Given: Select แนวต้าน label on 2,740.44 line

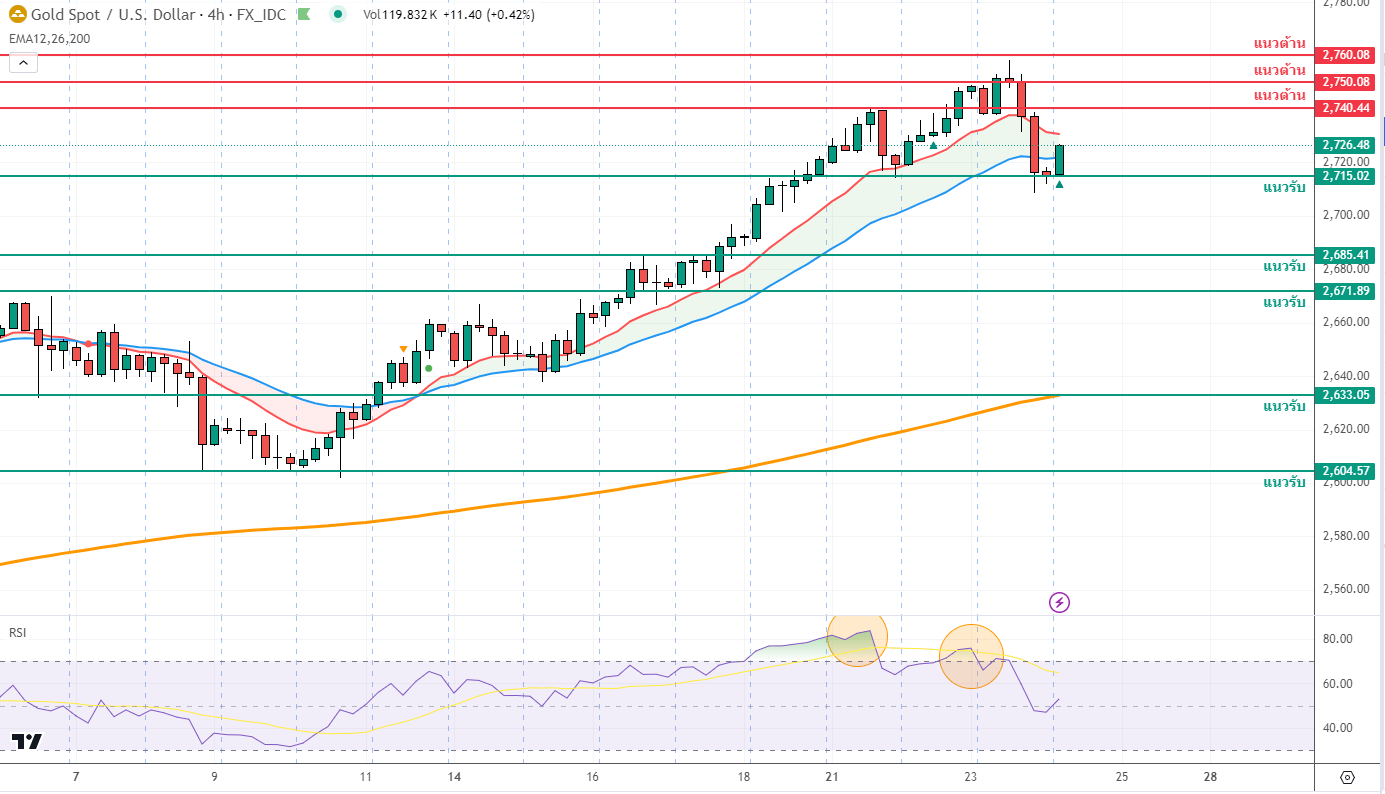Looking at the screenshot, I should 1279,95.
